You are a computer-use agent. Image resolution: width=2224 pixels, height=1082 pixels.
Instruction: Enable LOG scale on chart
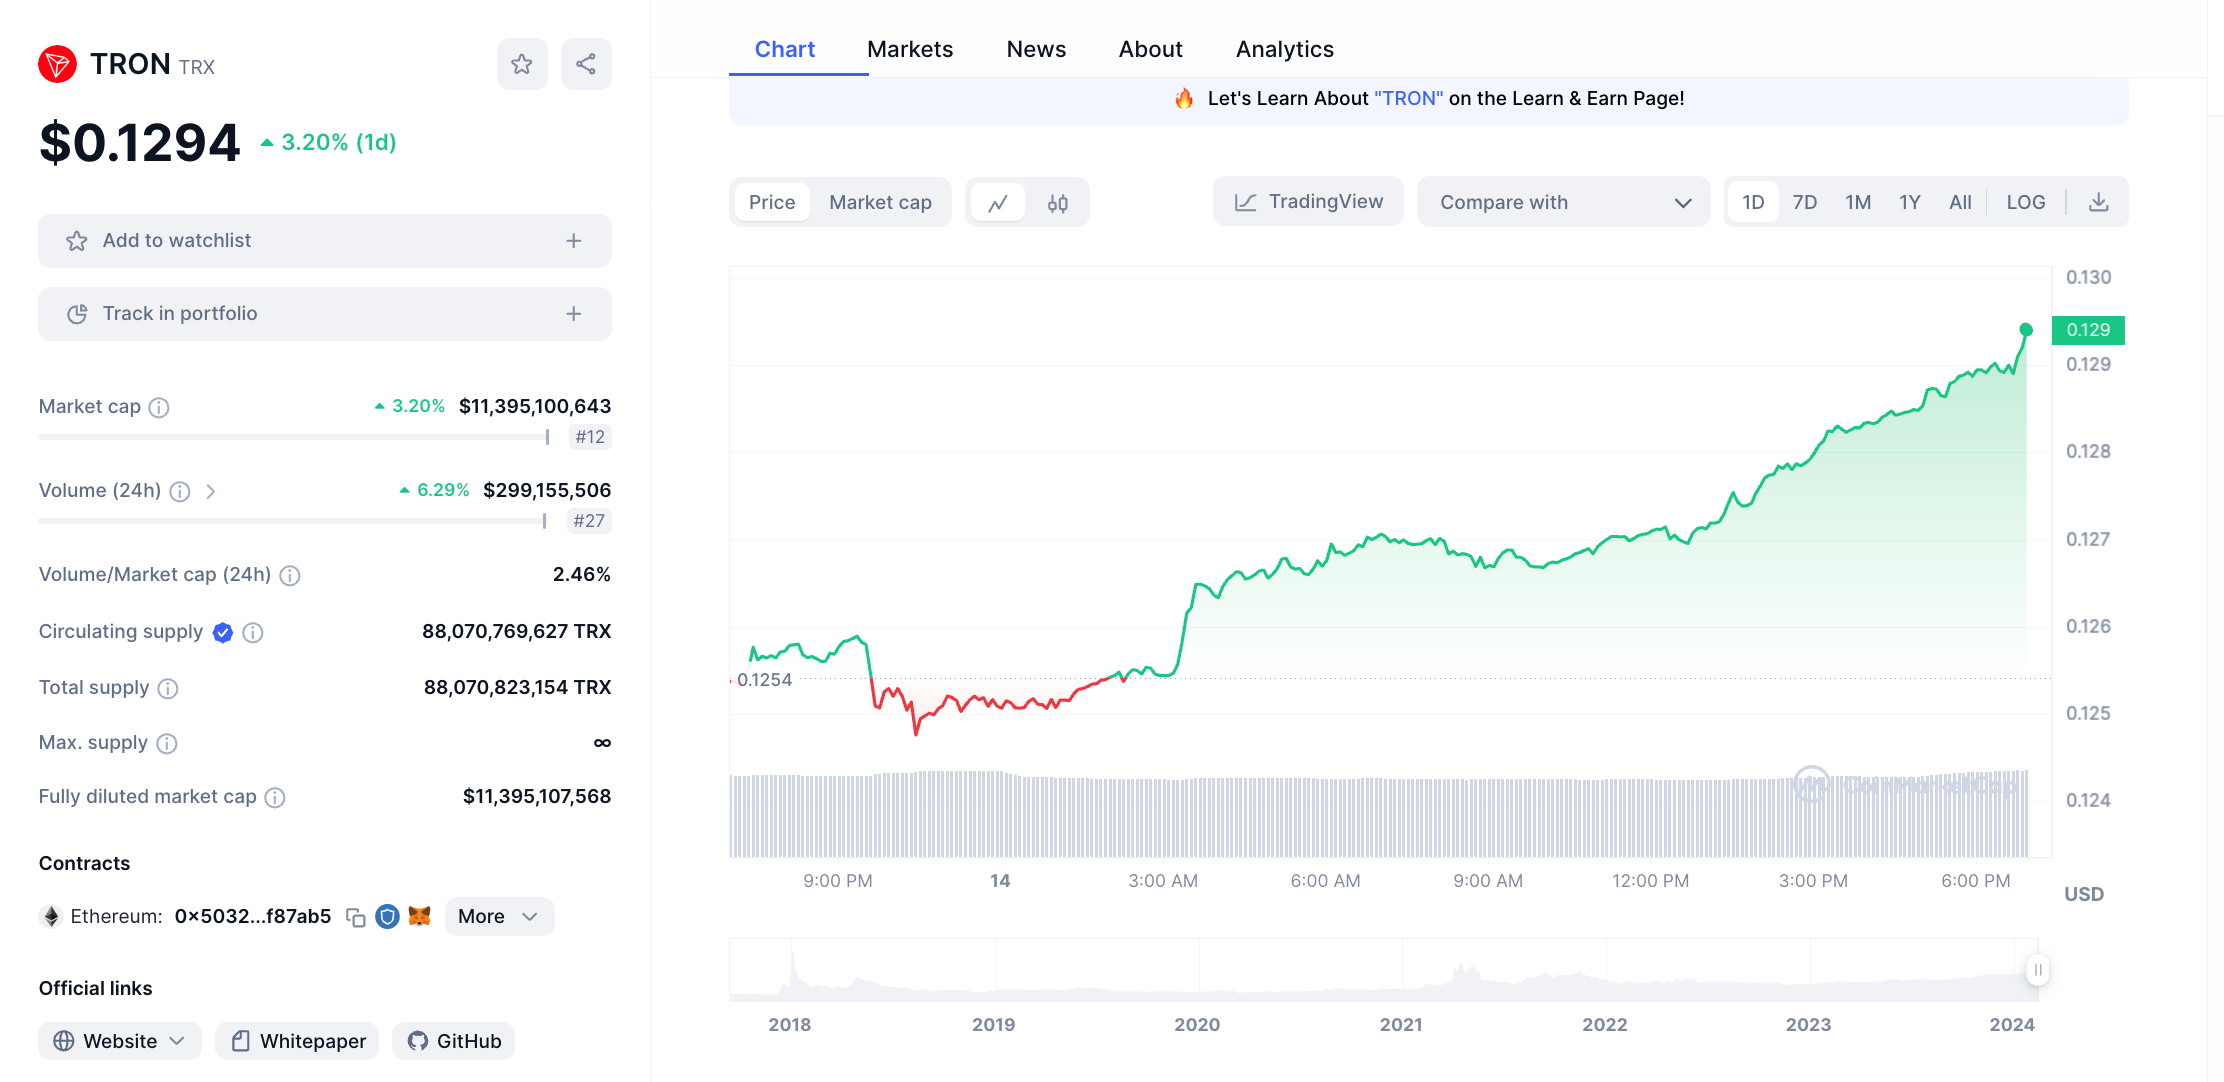pyautogui.click(x=2025, y=203)
